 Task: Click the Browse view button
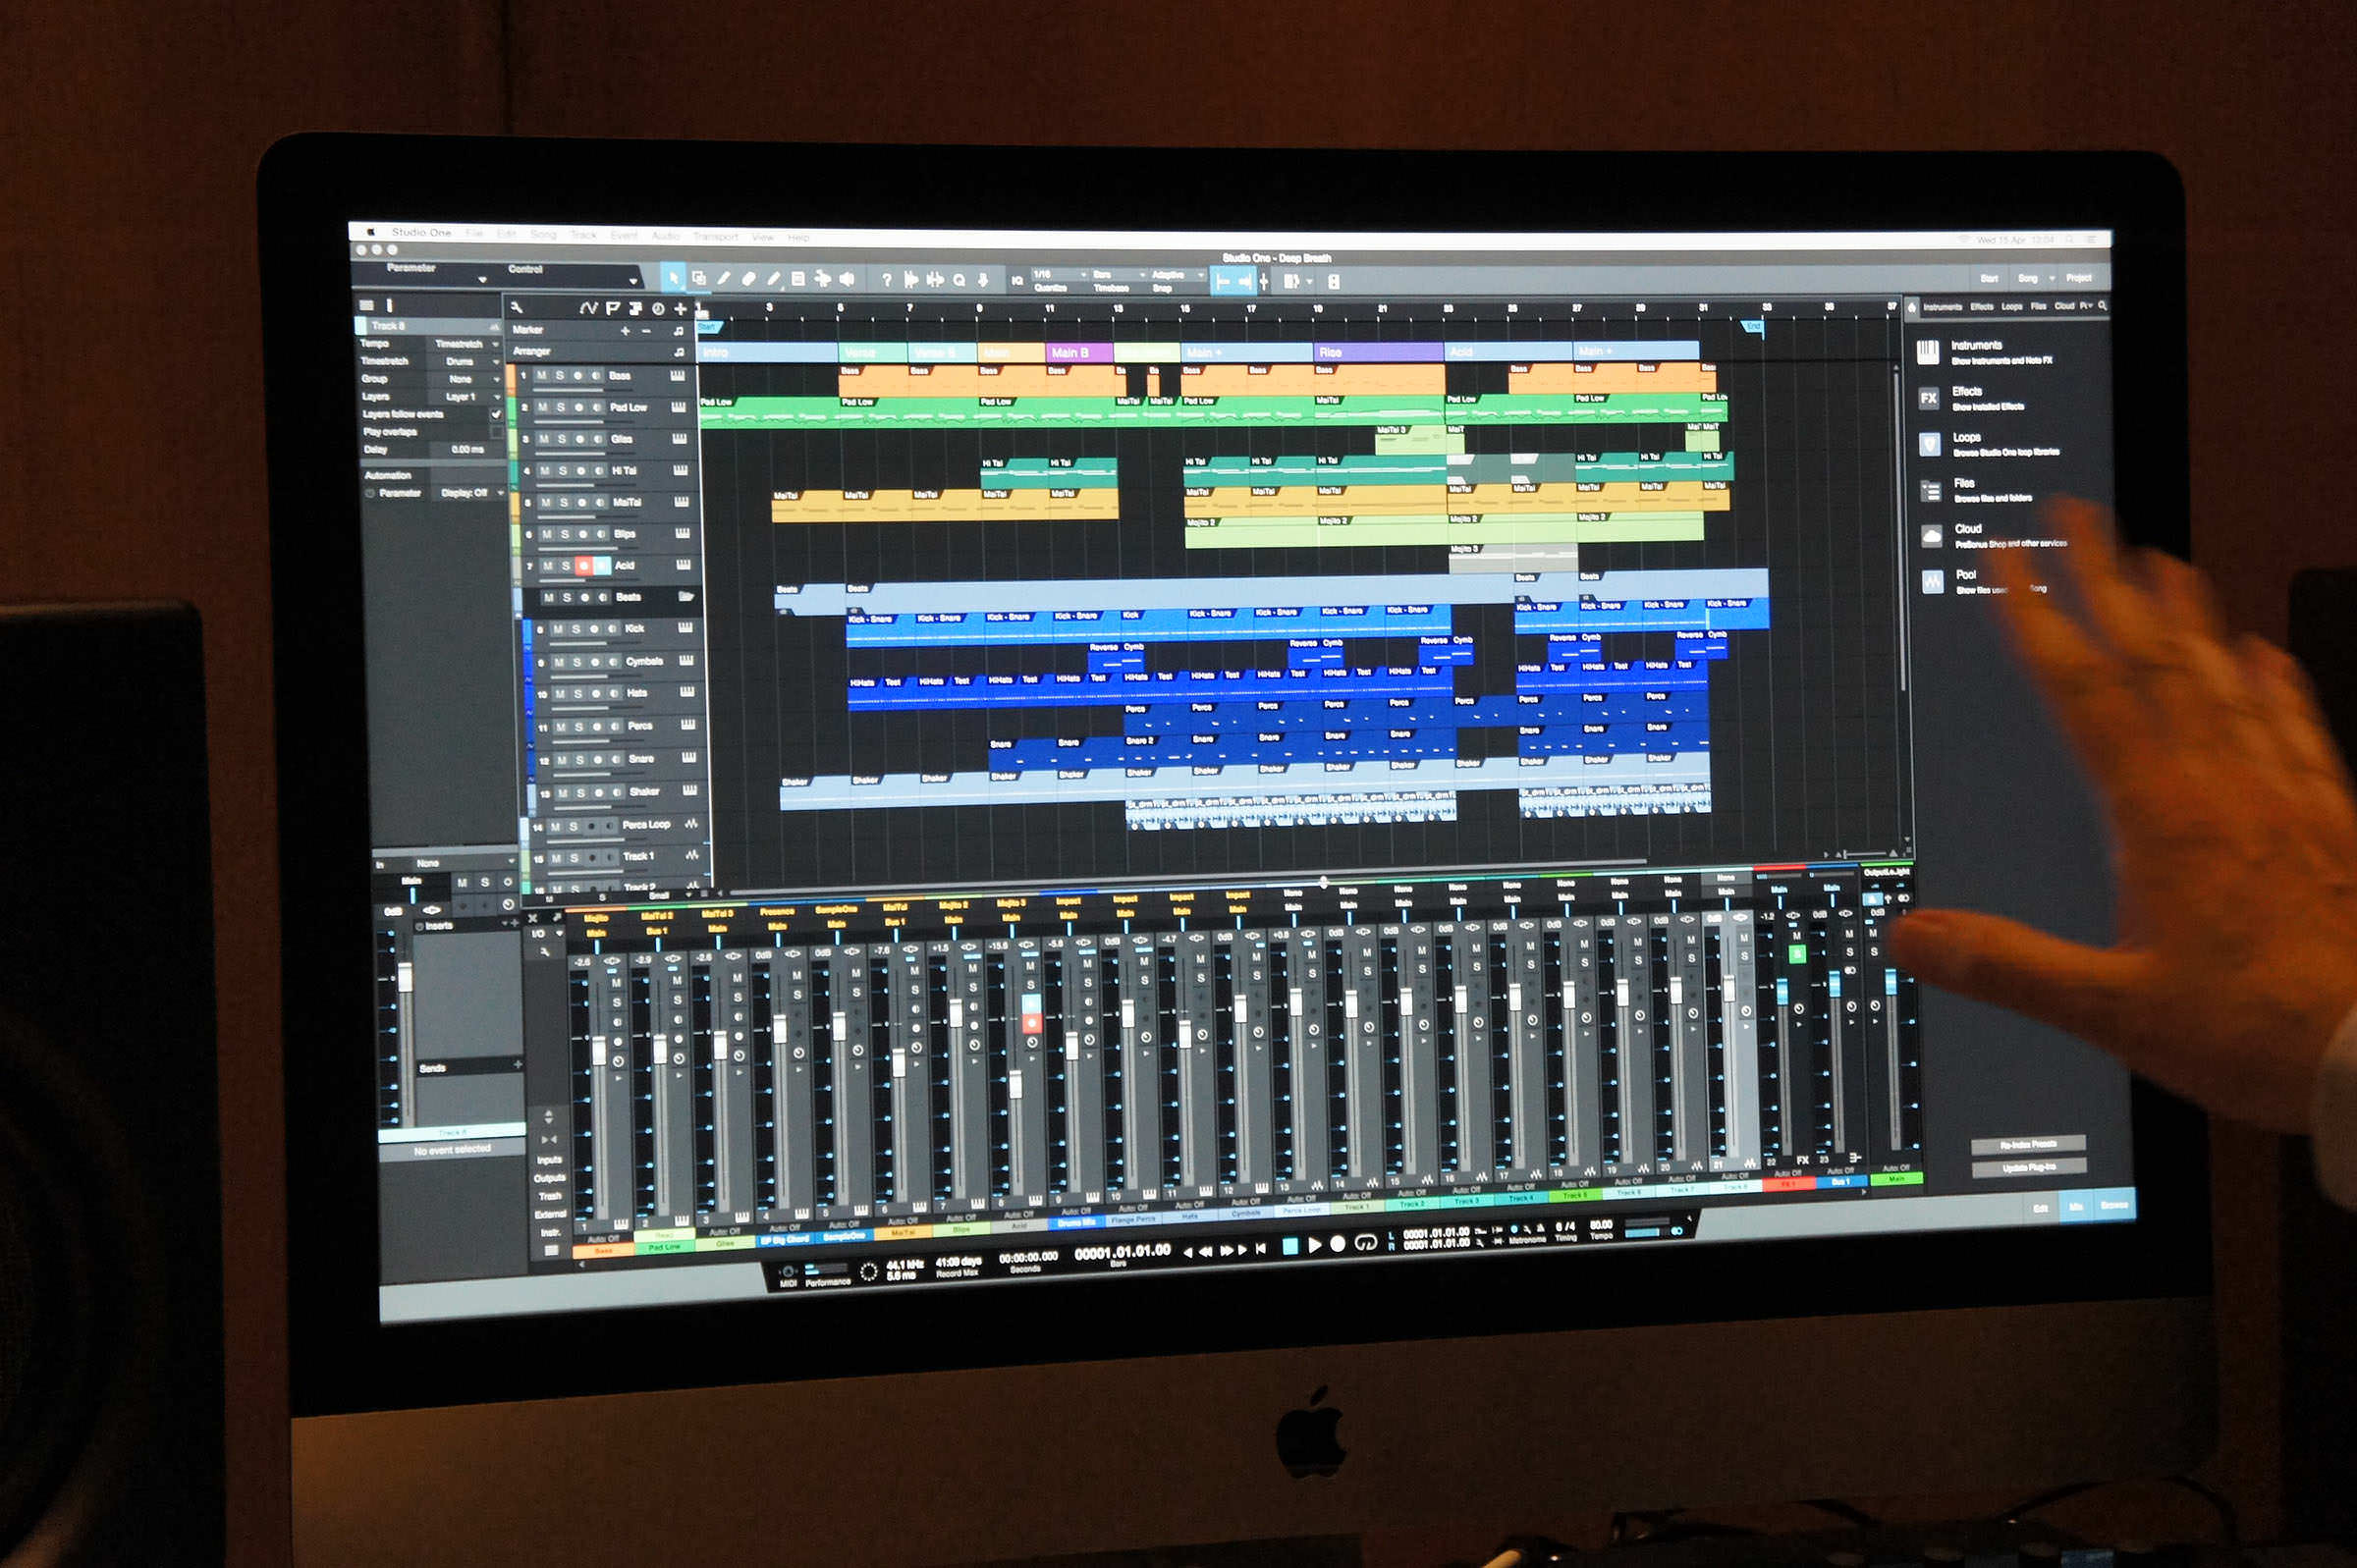click(2114, 1205)
